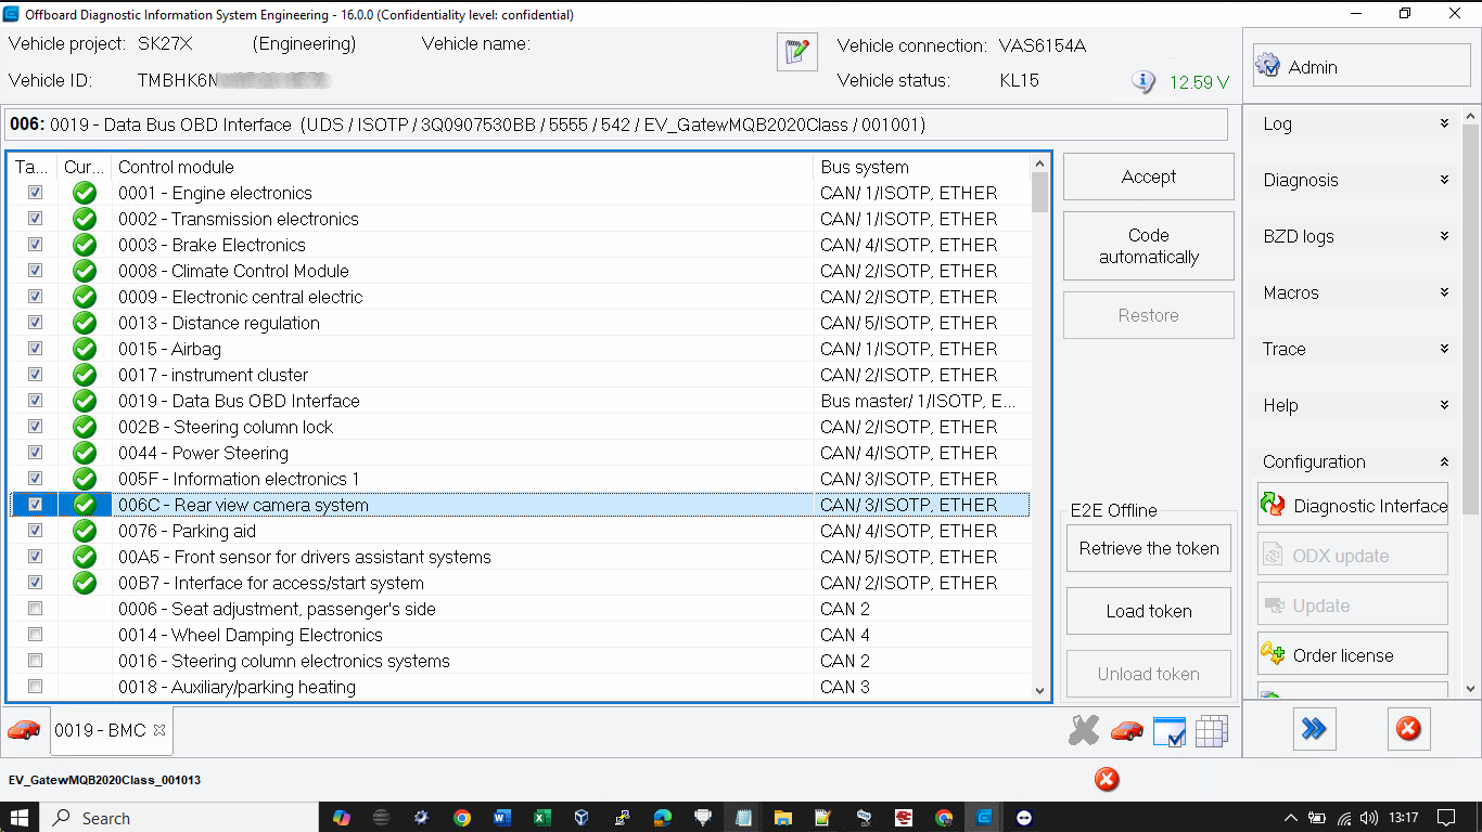This screenshot has width=1482, height=832.
Task: Click the Order license button
Action: coord(1352,655)
